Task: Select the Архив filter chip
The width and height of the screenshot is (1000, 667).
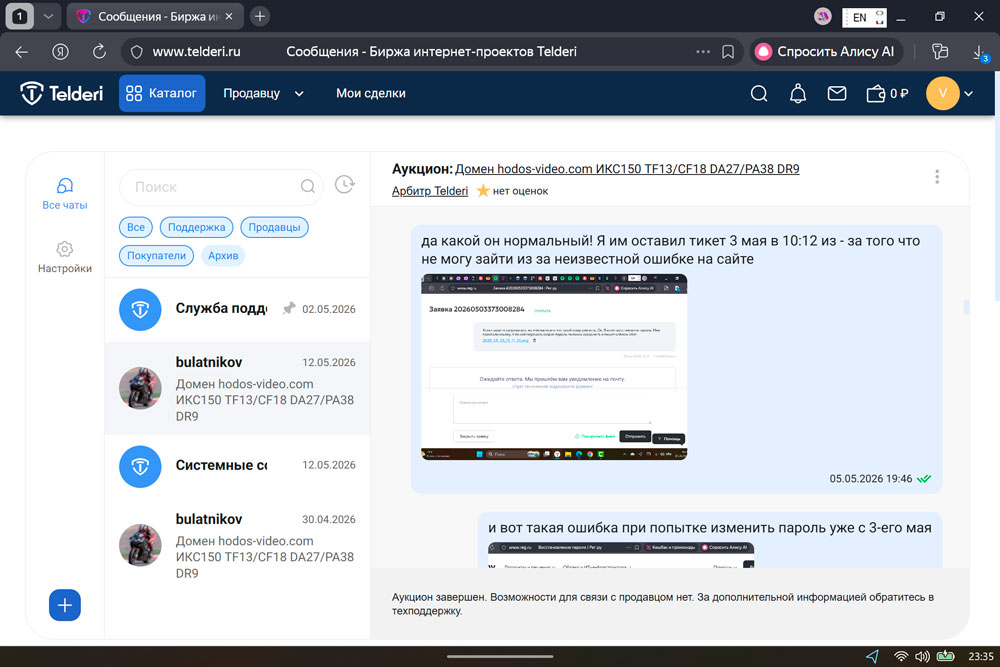Action: coord(223,256)
